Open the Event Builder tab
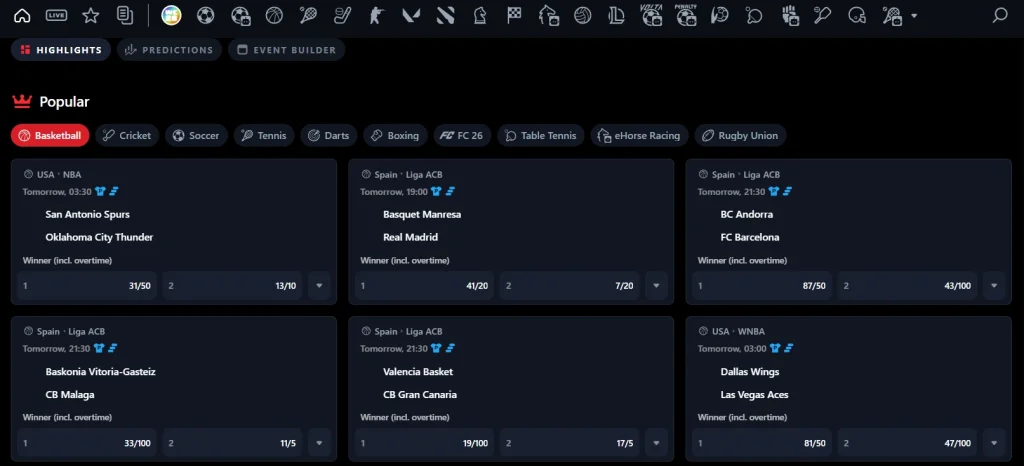This screenshot has width=1024, height=466. click(x=287, y=50)
